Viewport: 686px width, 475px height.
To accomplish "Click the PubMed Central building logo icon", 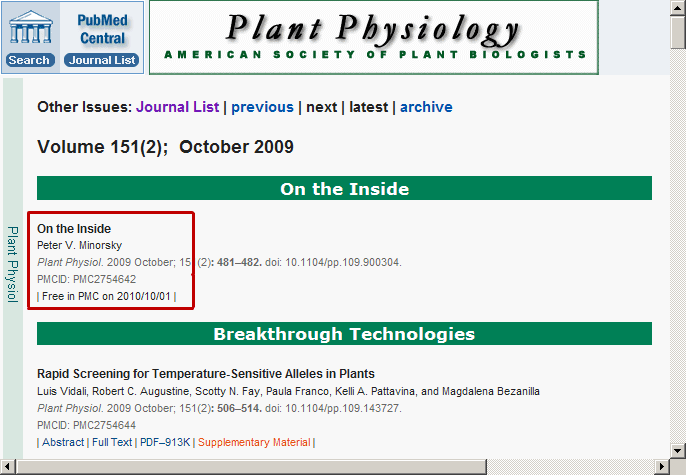I will pos(29,27).
